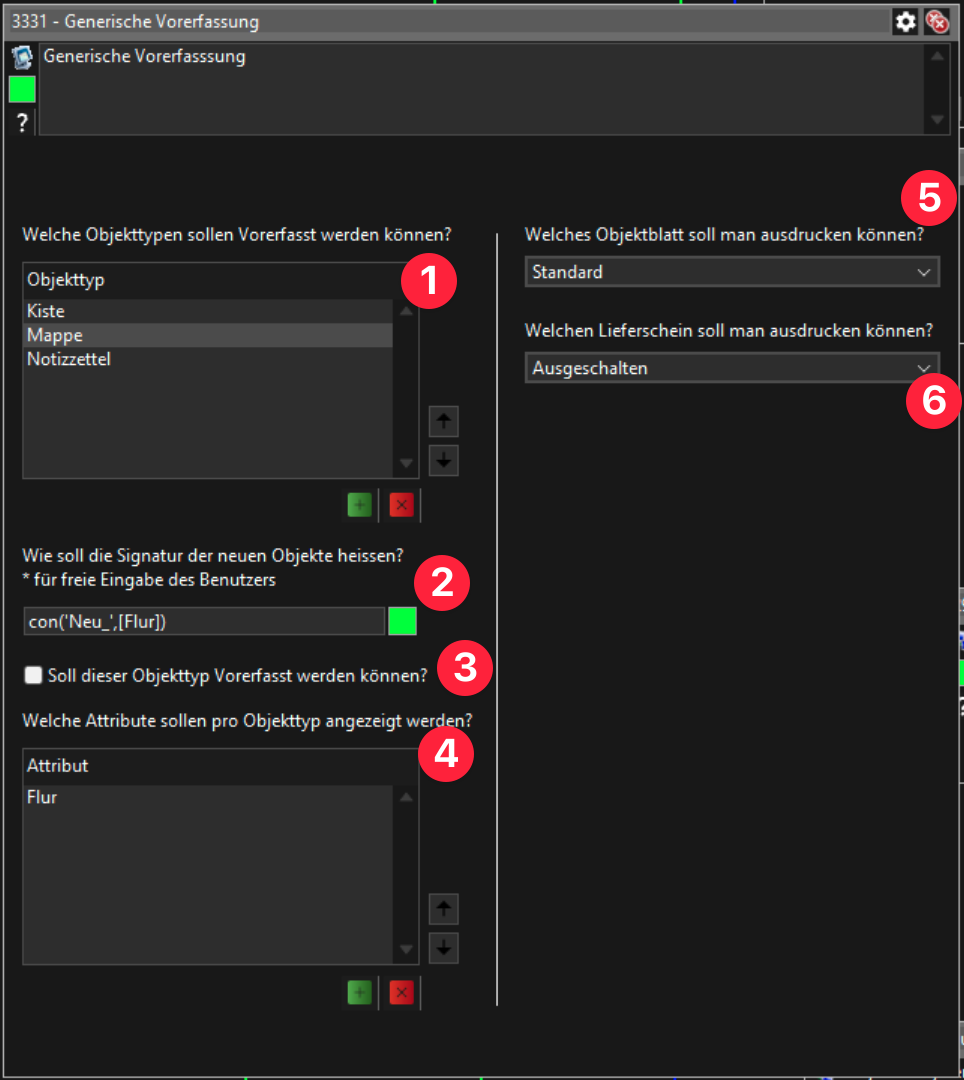The image size is (964, 1080).
Task: Move Attribut up with arrow button
Action: pos(443,909)
